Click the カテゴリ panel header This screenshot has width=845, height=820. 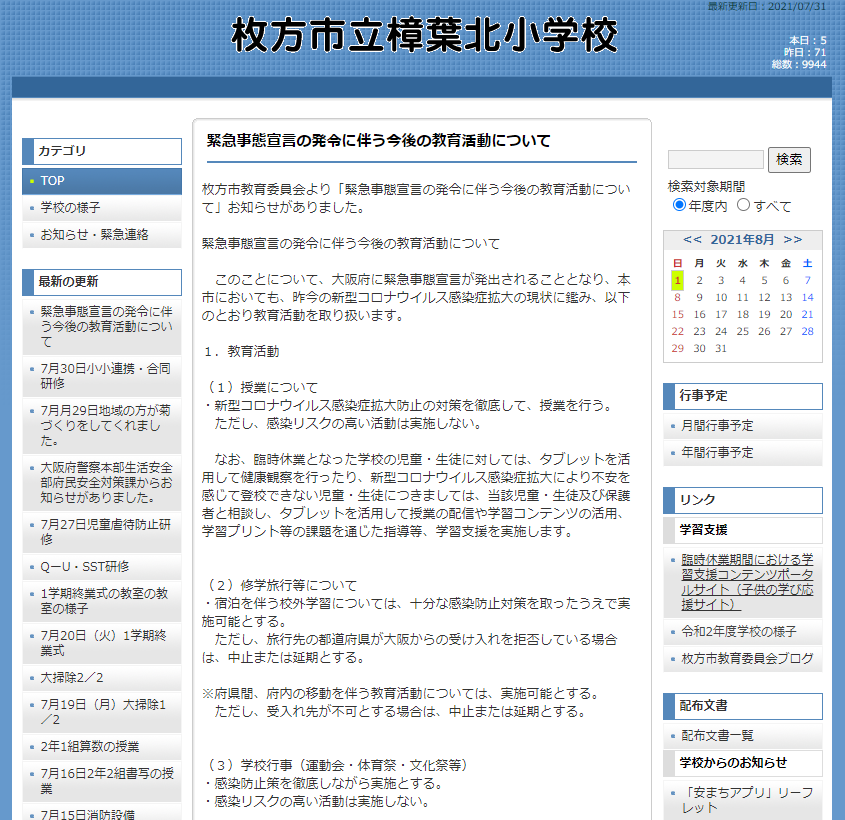[102, 151]
